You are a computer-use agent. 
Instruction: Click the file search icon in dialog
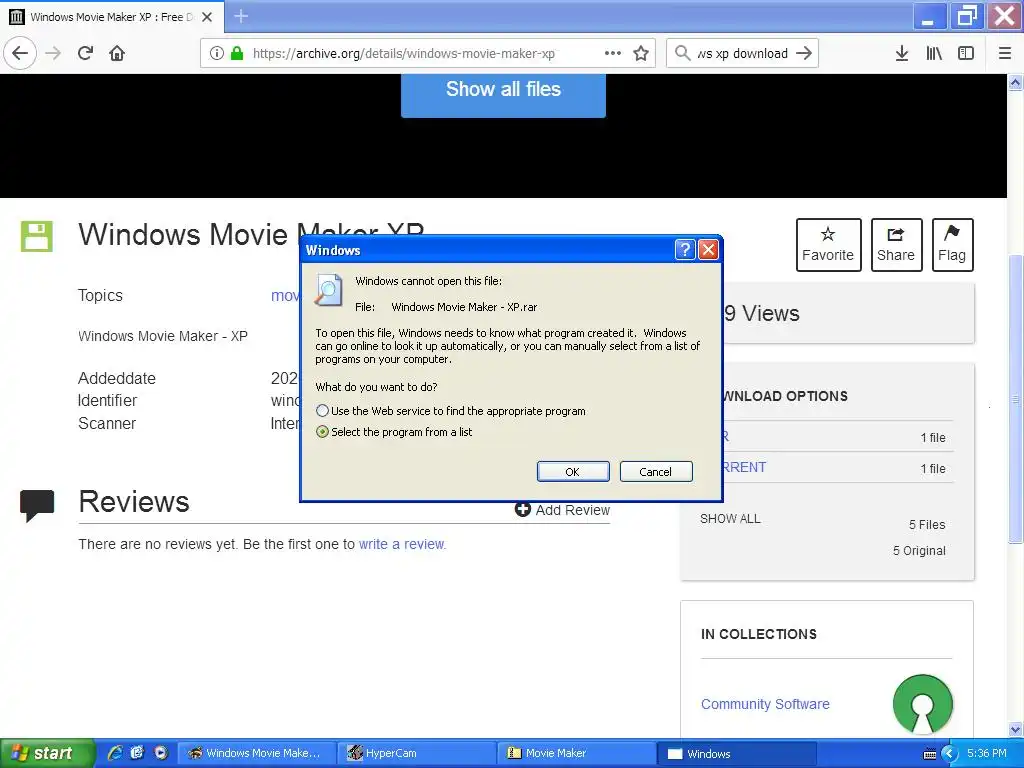(328, 290)
